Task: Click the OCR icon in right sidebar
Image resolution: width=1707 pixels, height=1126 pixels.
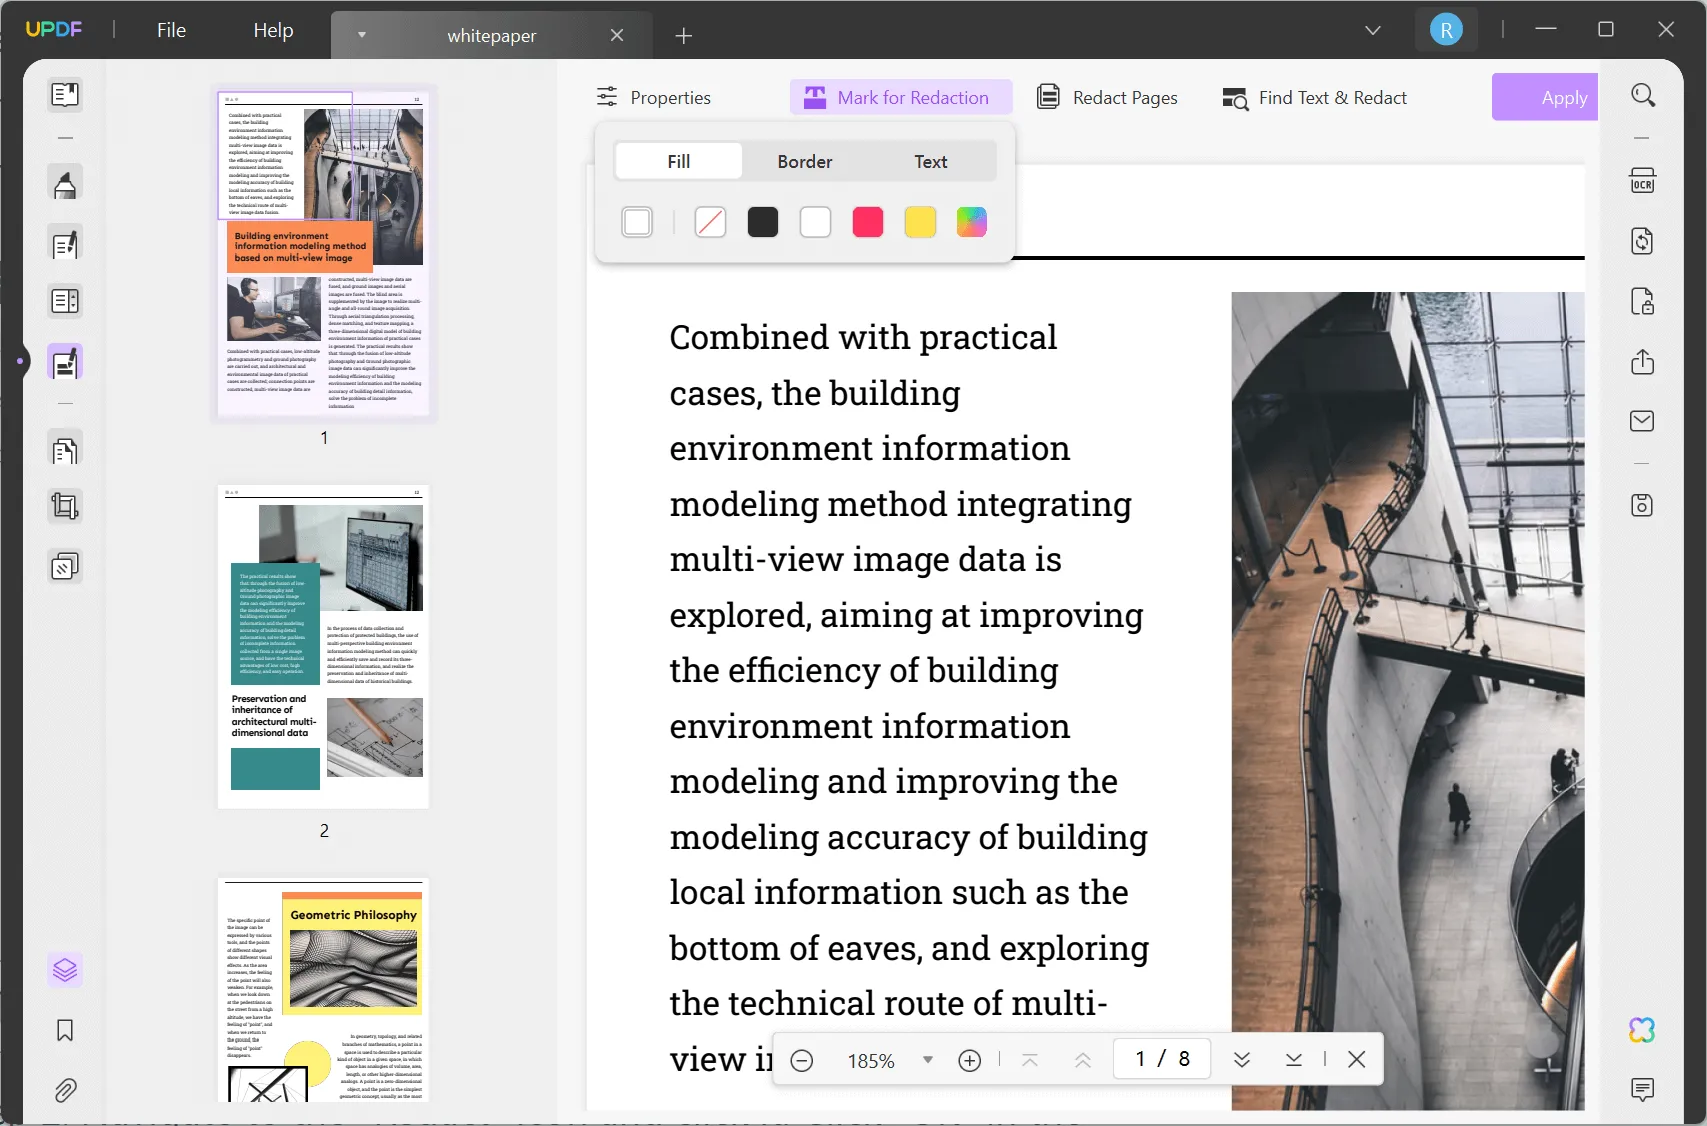Action: coord(1642,181)
